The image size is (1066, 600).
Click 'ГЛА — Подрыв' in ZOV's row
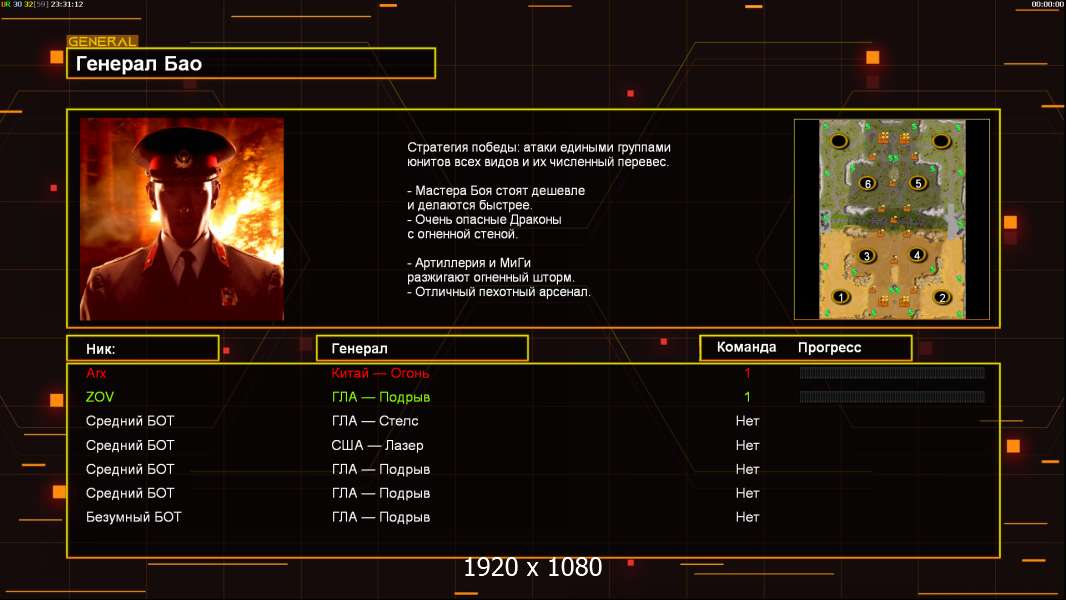pyautogui.click(x=381, y=397)
